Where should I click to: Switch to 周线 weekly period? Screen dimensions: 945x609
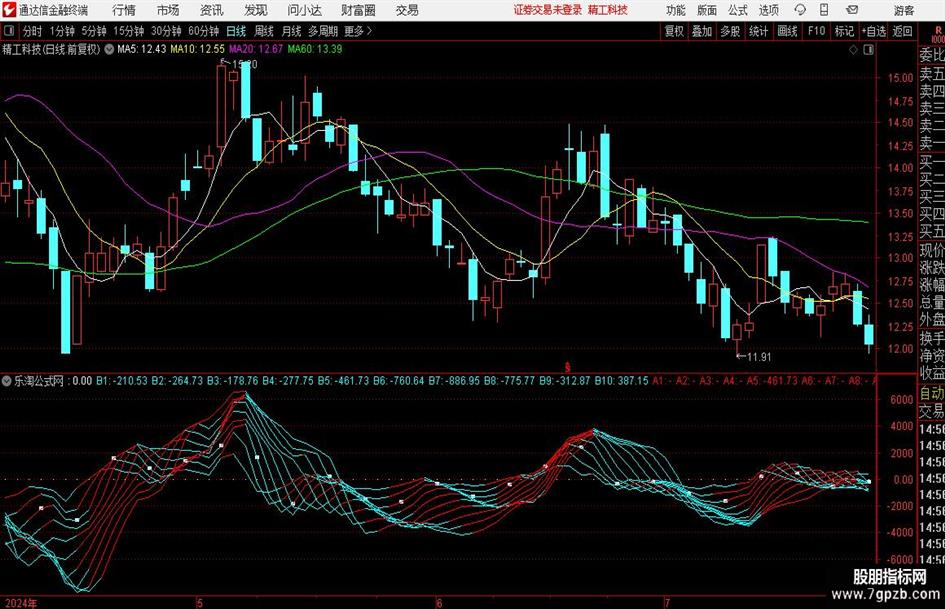point(264,31)
